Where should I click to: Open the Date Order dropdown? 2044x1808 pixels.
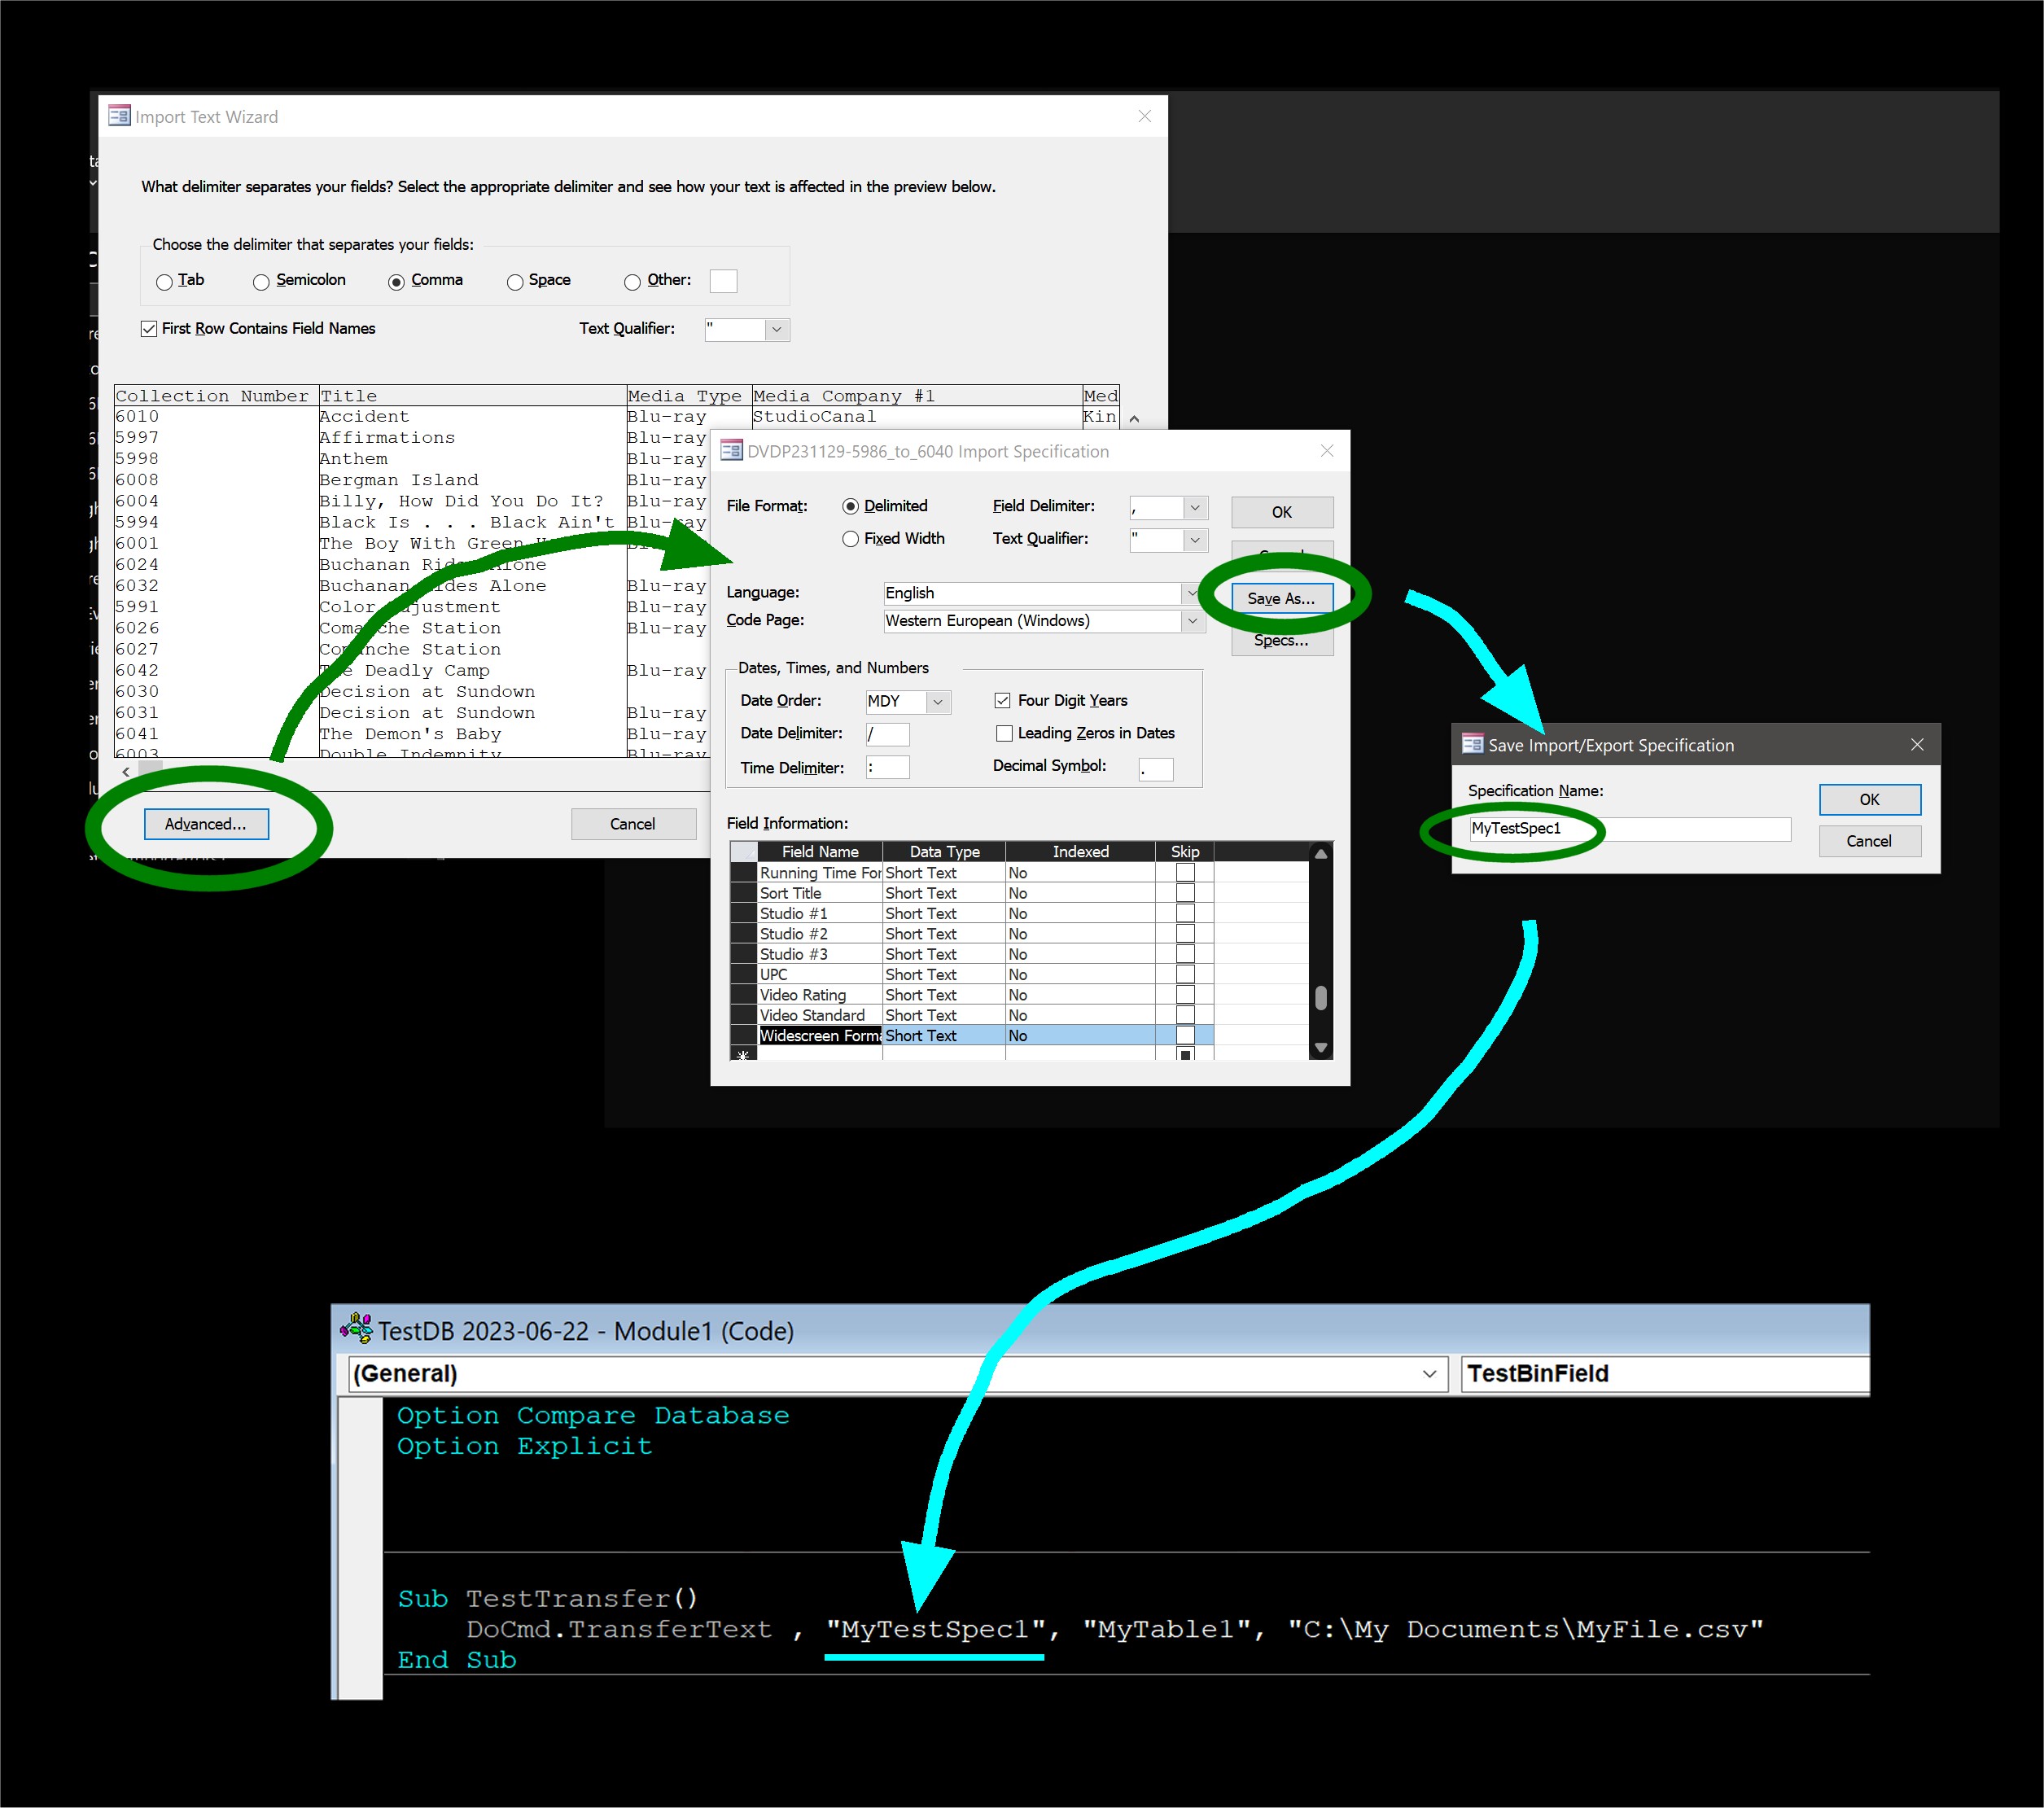click(937, 702)
